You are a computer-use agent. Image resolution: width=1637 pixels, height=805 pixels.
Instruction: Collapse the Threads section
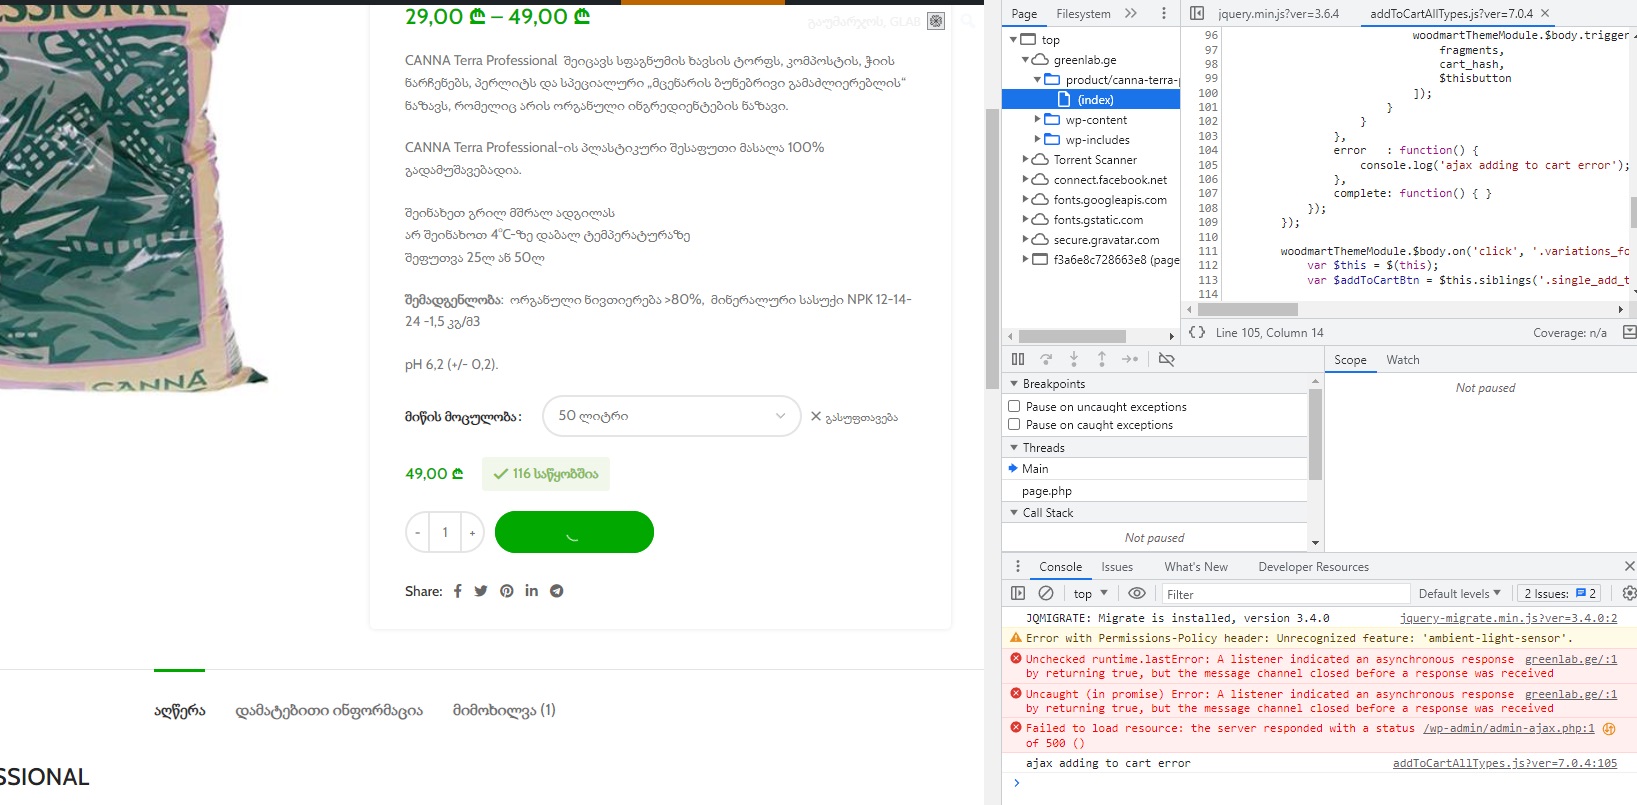coord(1014,448)
